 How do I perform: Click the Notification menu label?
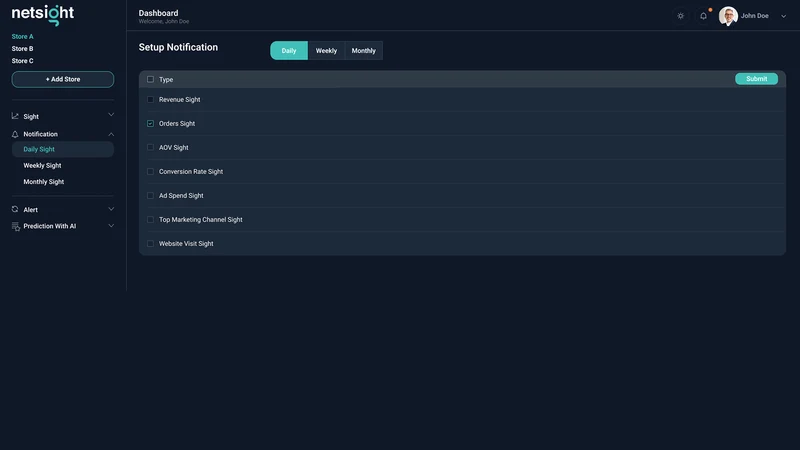tap(40, 134)
